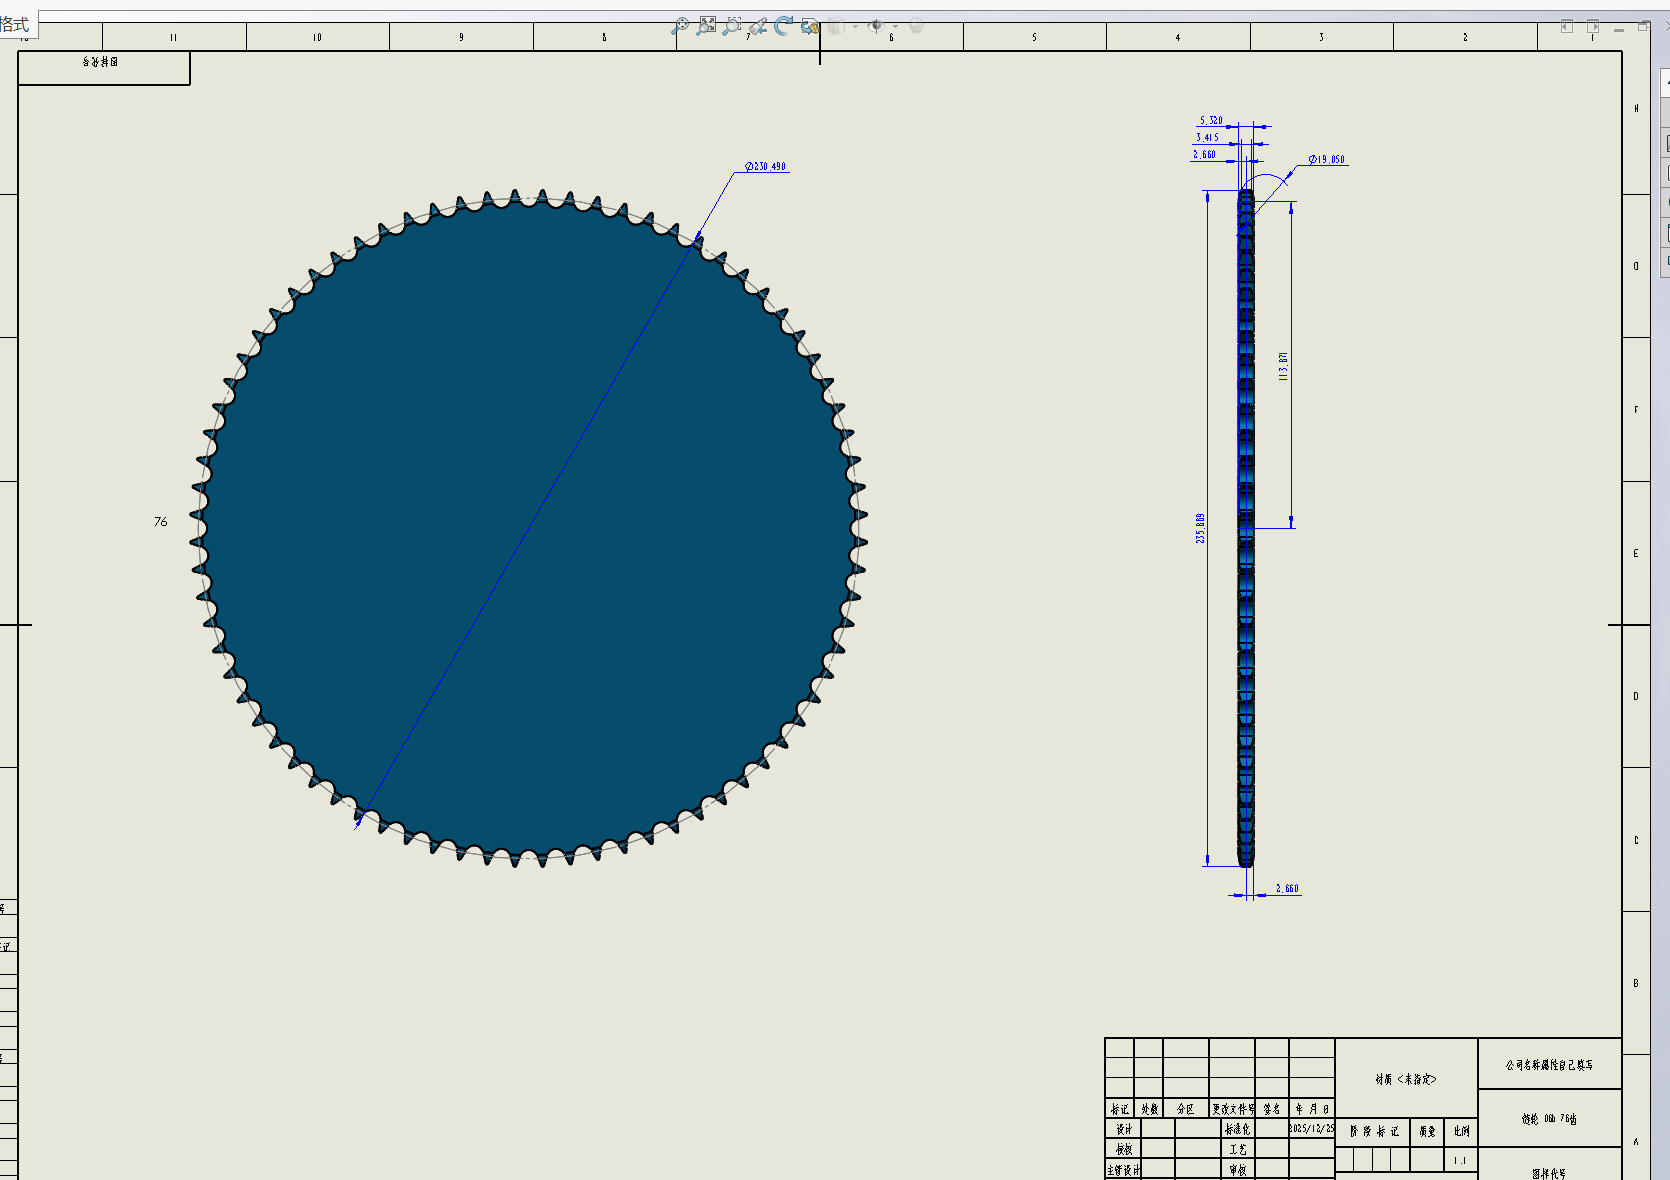Restore down the drawing document window
This screenshot has height=1180, width=1670.
pos(1644,26)
